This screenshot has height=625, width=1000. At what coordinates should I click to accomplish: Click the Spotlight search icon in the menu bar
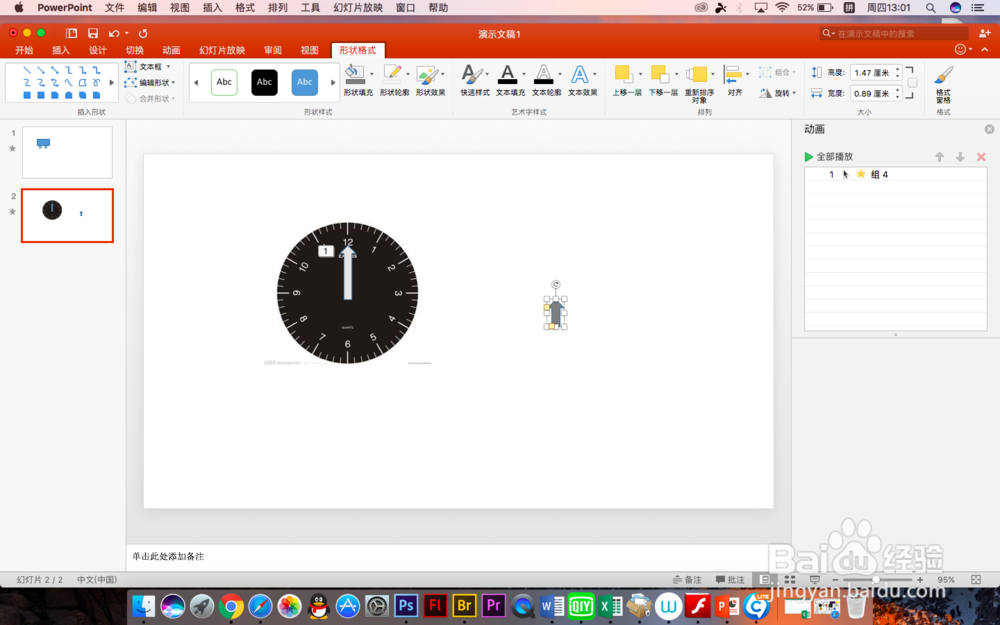pos(930,8)
